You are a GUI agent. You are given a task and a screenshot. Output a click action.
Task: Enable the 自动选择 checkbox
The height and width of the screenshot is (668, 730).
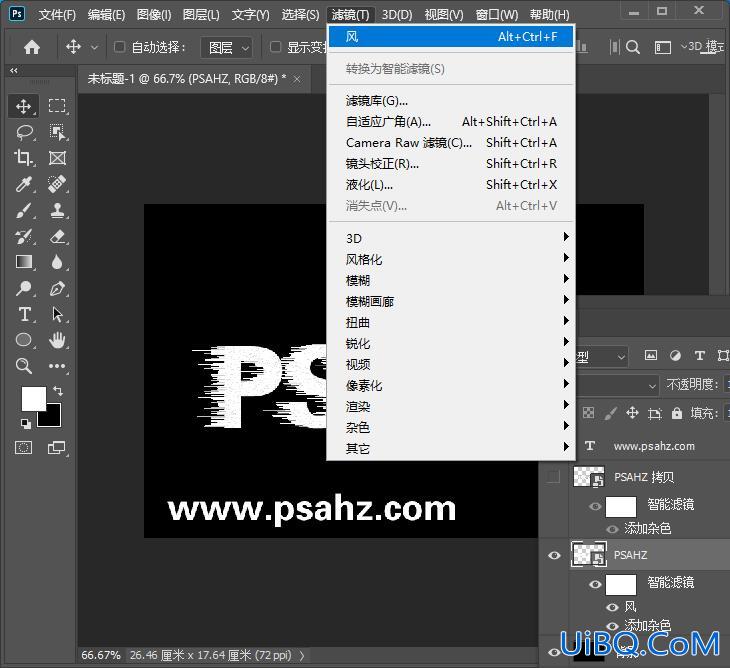tap(120, 47)
